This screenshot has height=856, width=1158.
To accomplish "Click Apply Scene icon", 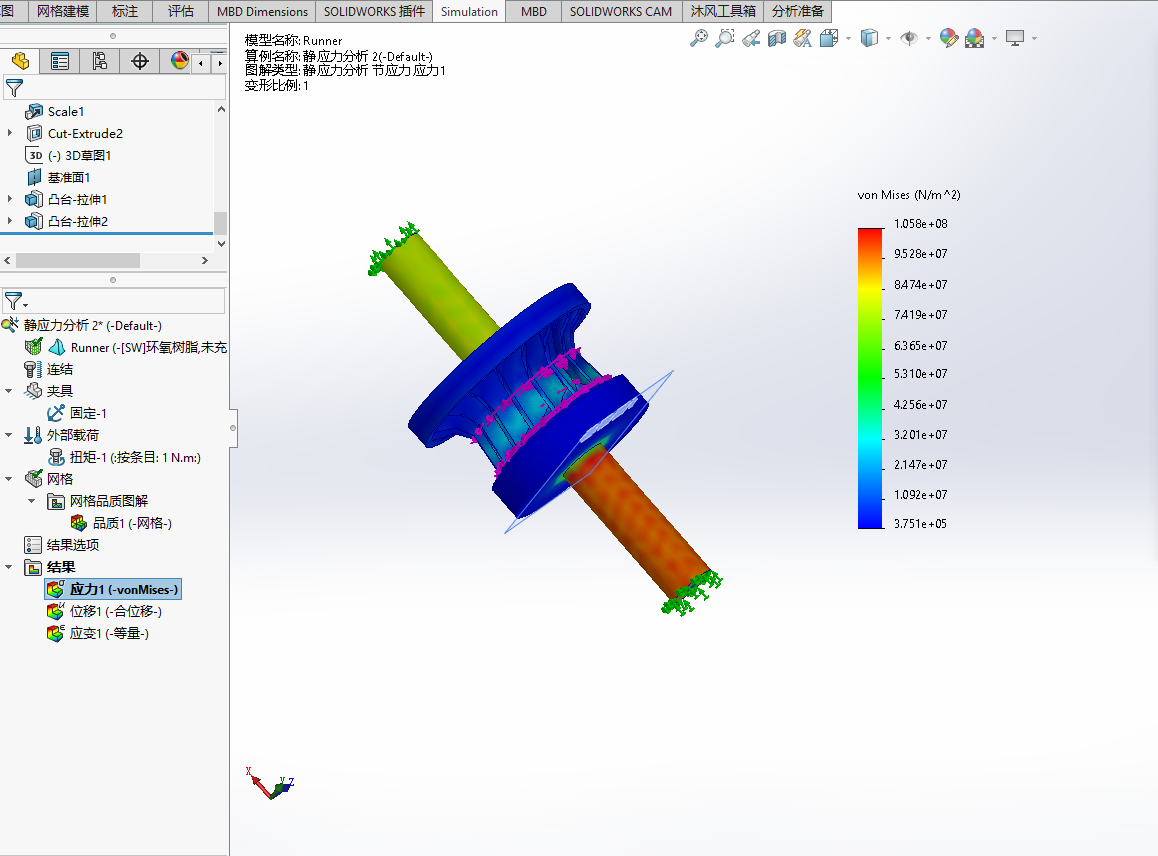I will pos(975,38).
